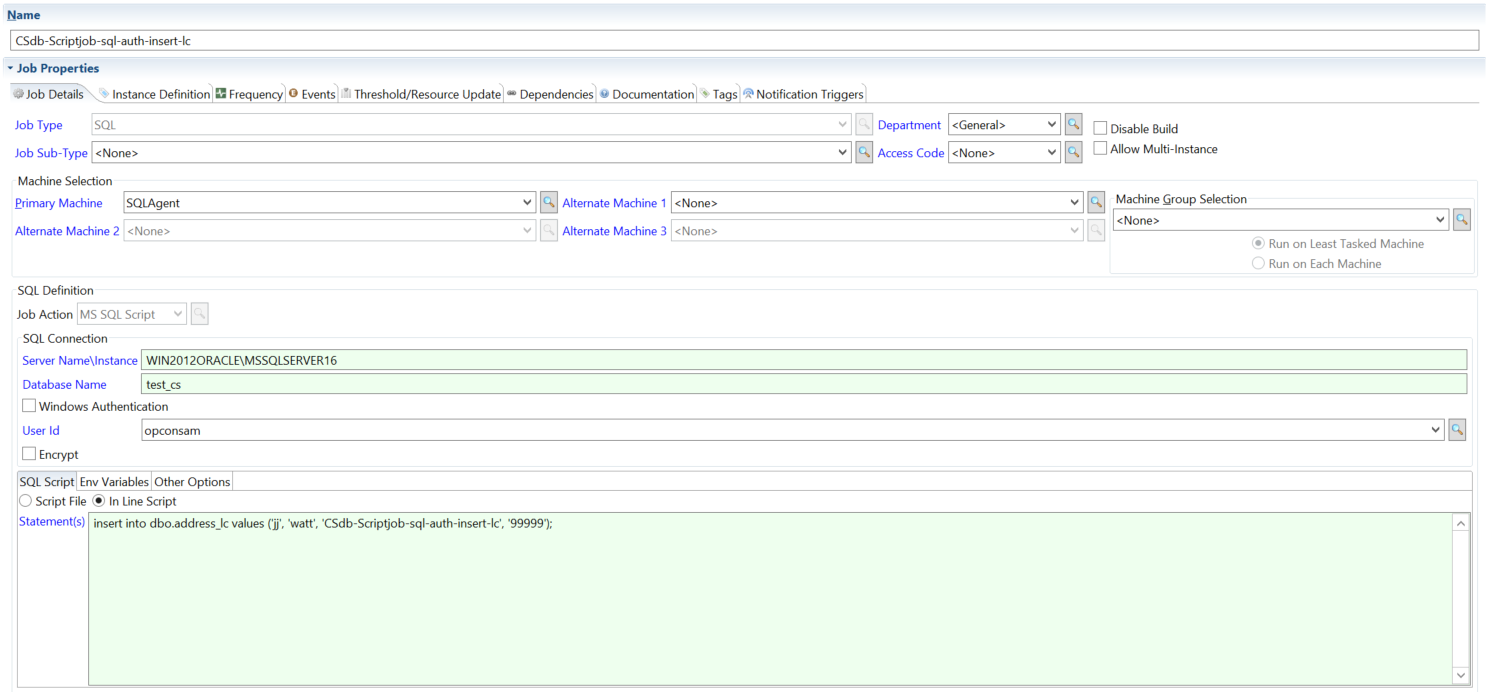
Task: Switch to Instance Definition tab
Action: [x=154, y=94]
